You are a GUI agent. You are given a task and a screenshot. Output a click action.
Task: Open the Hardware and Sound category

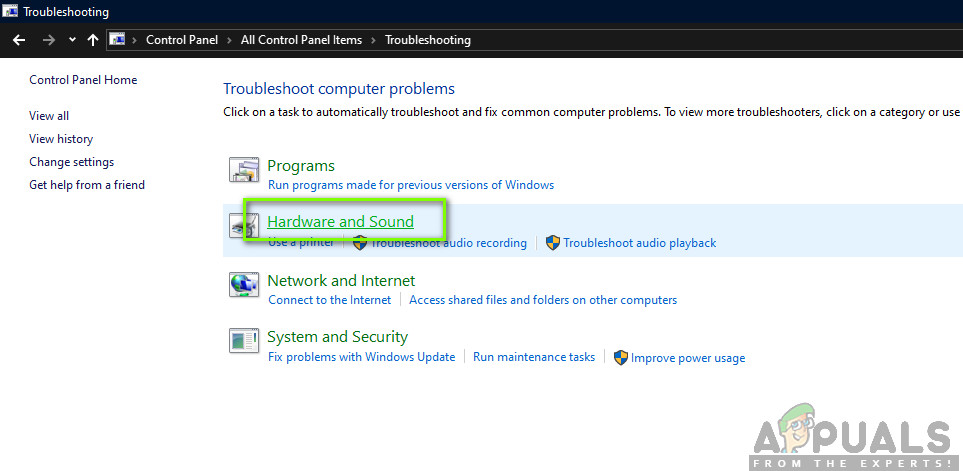[340, 222]
